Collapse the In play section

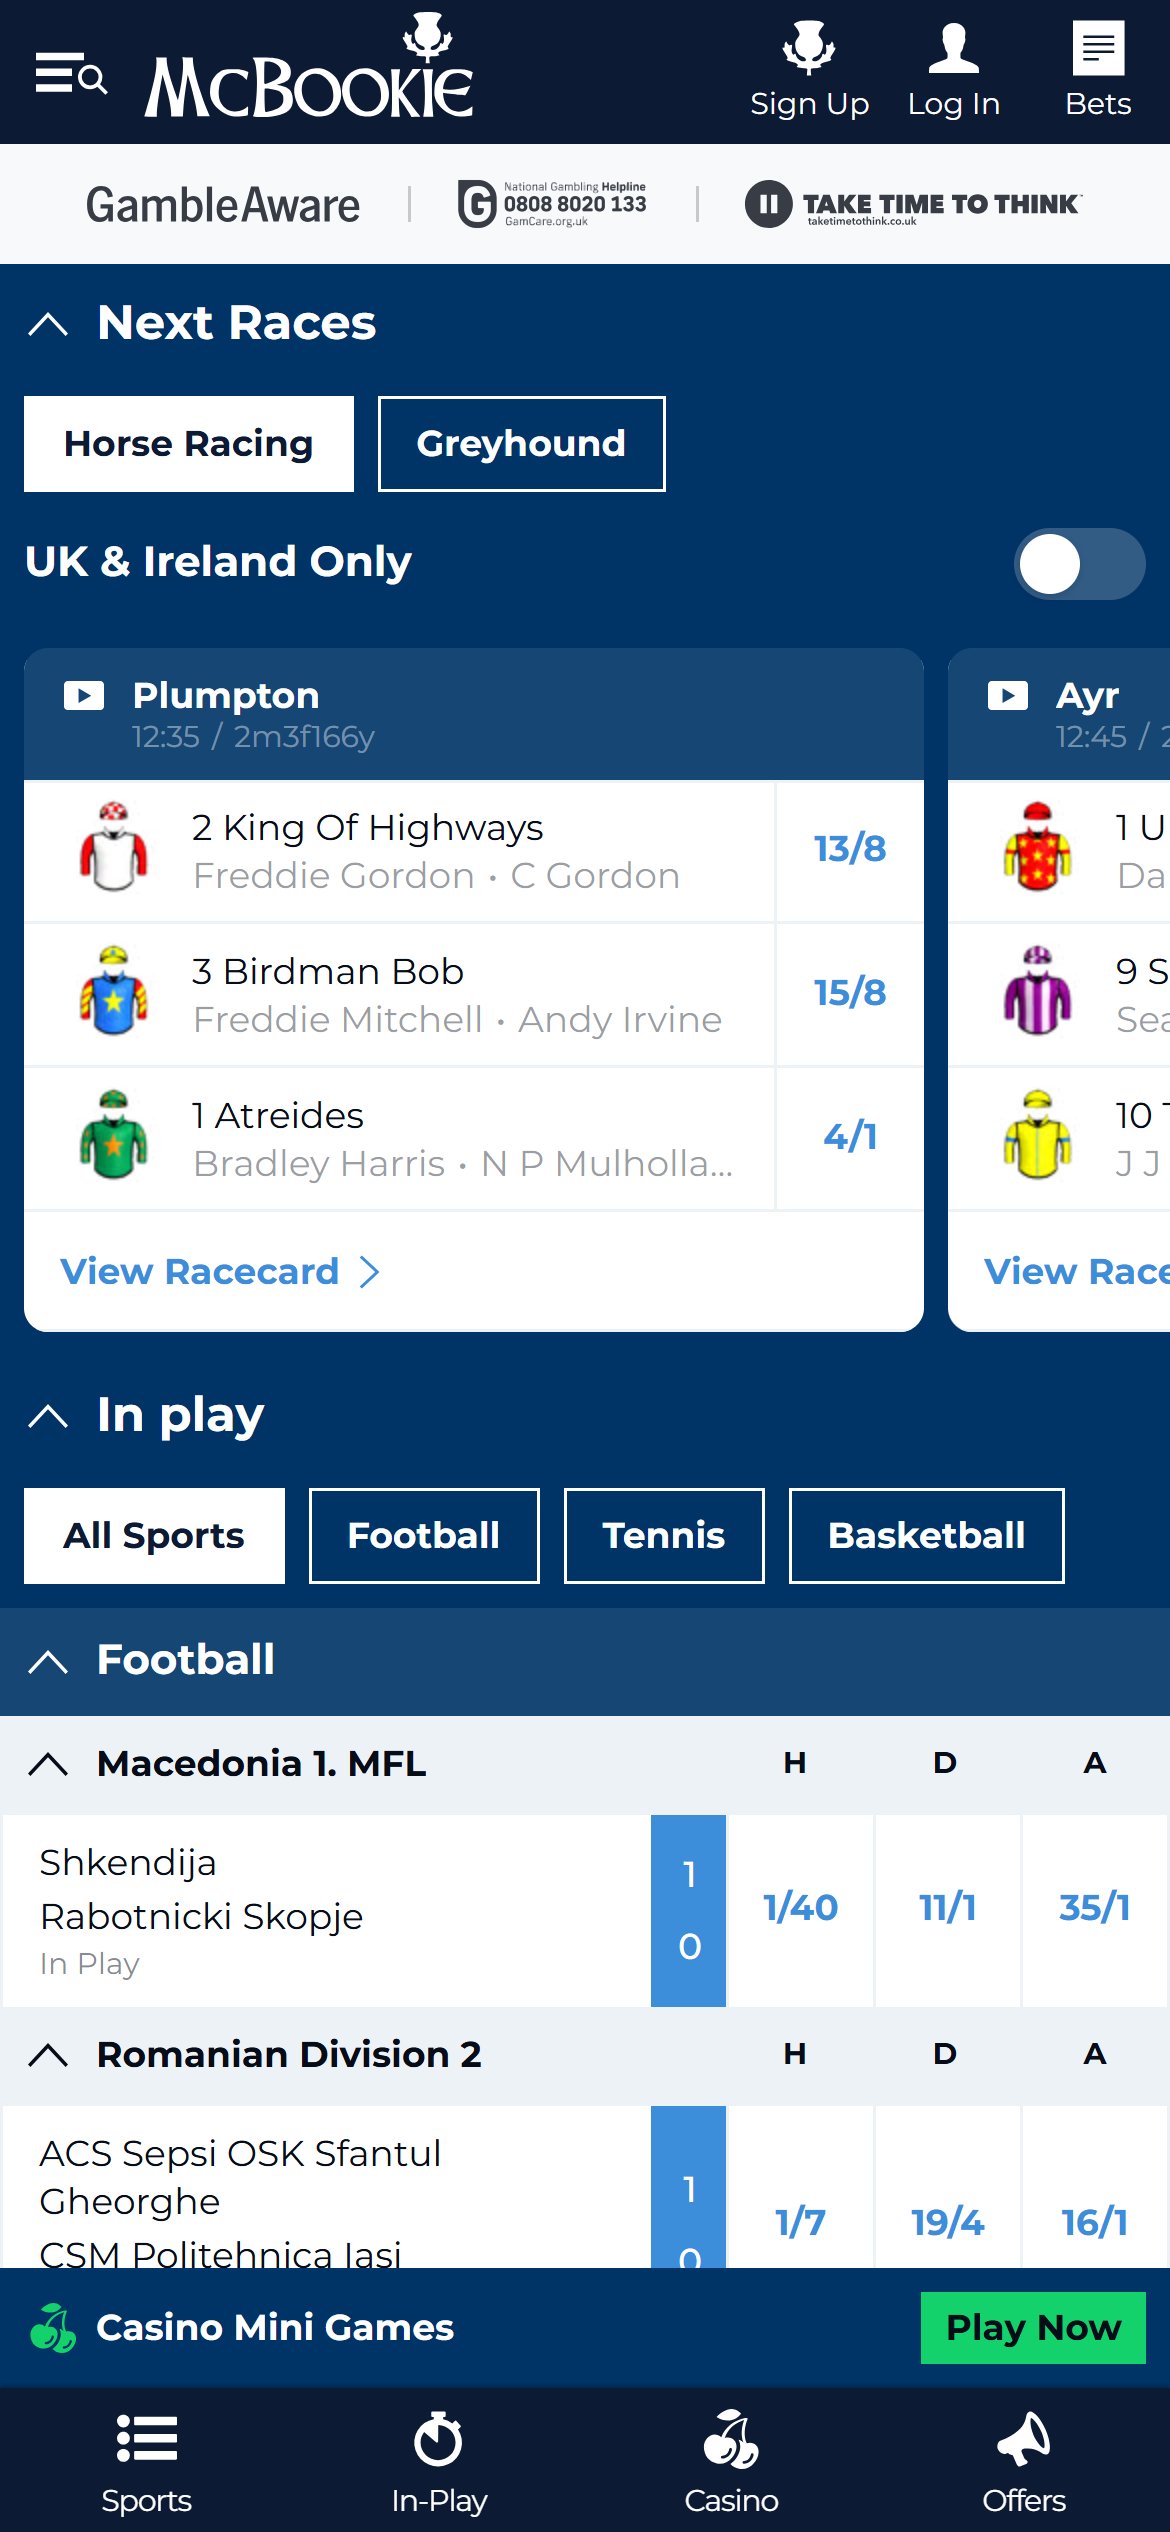[48, 1416]
